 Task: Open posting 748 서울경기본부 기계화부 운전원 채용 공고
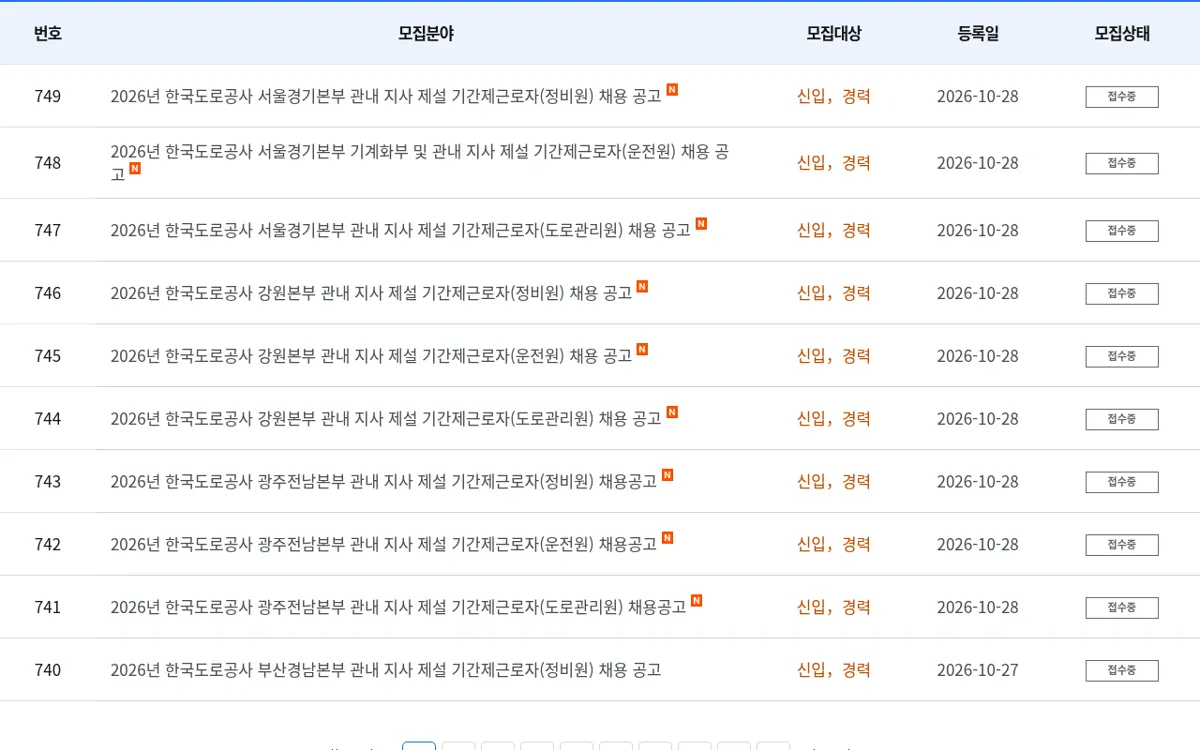[420, 162]
